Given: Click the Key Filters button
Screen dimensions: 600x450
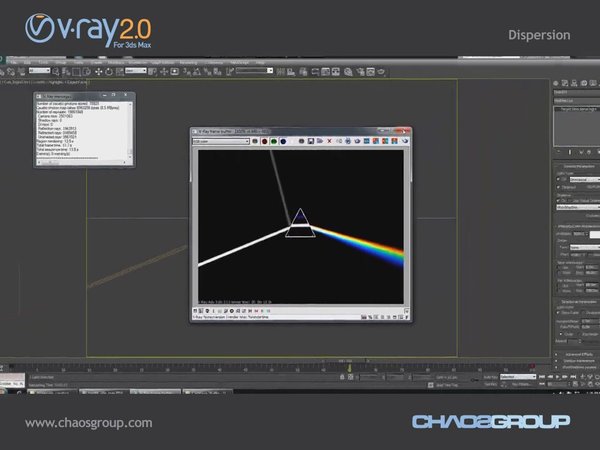Looking at the screenshot, I should coord(520,384).
